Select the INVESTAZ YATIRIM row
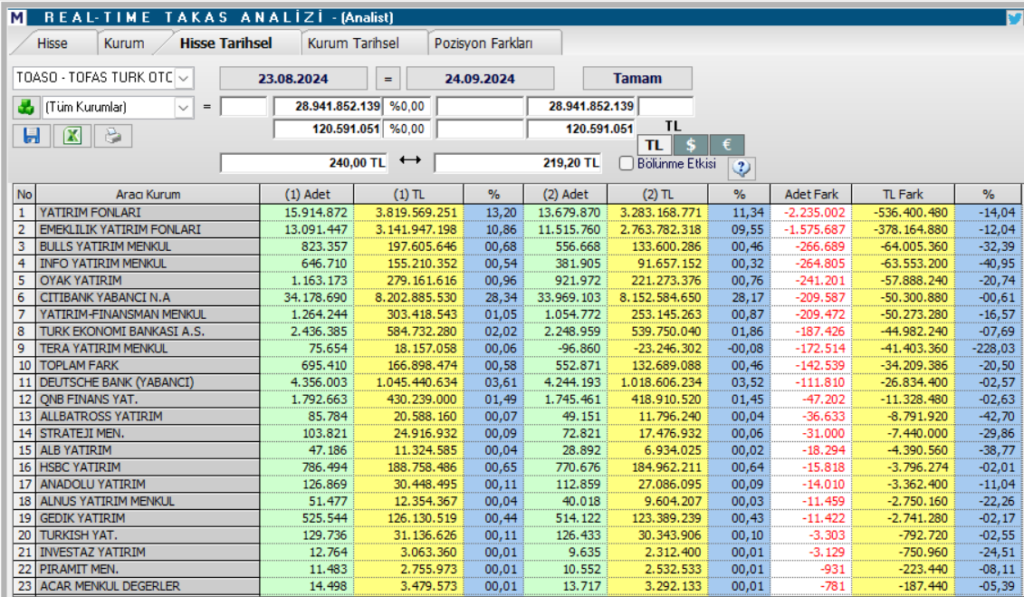1024x597 pixels. [x=517, y=552]
